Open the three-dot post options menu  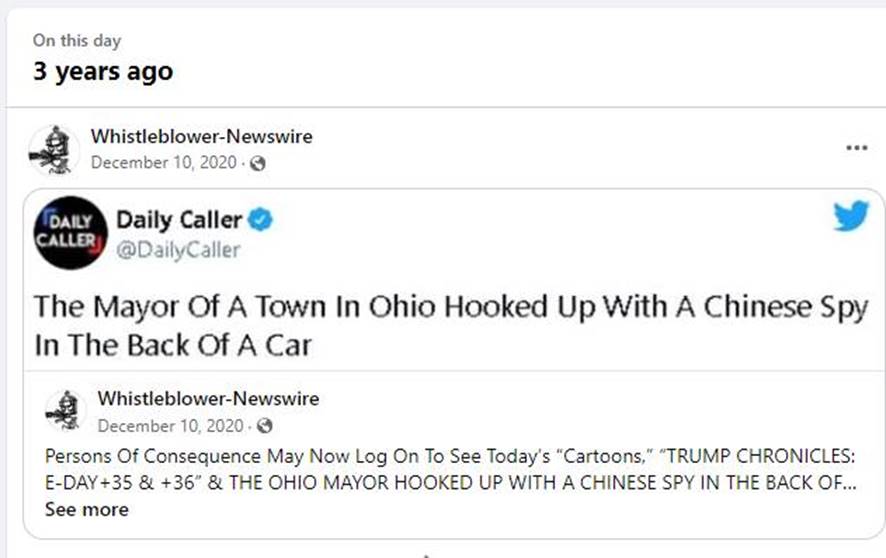pyautogui.click(x=856, y=147)
